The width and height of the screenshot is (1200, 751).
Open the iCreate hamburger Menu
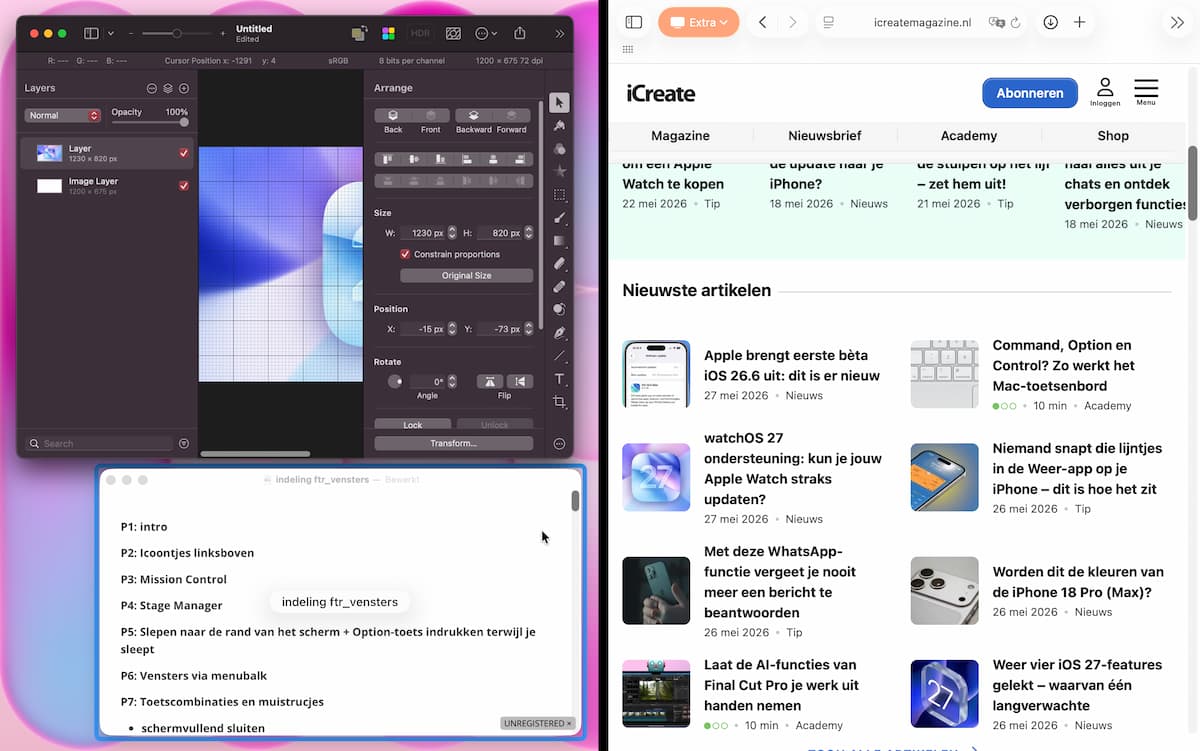point(1146,92)
